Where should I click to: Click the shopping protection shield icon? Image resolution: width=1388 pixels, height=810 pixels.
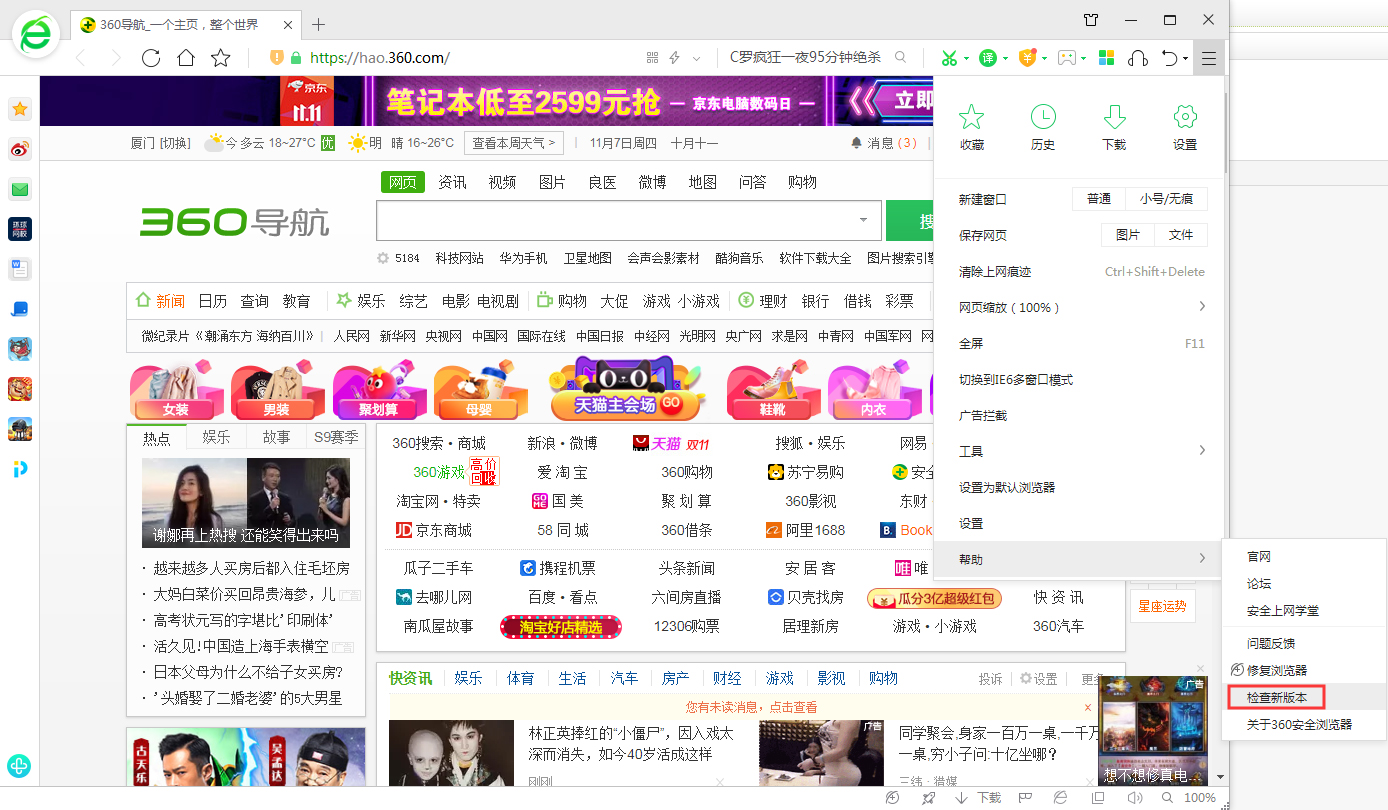click(x=1027, y=57)
